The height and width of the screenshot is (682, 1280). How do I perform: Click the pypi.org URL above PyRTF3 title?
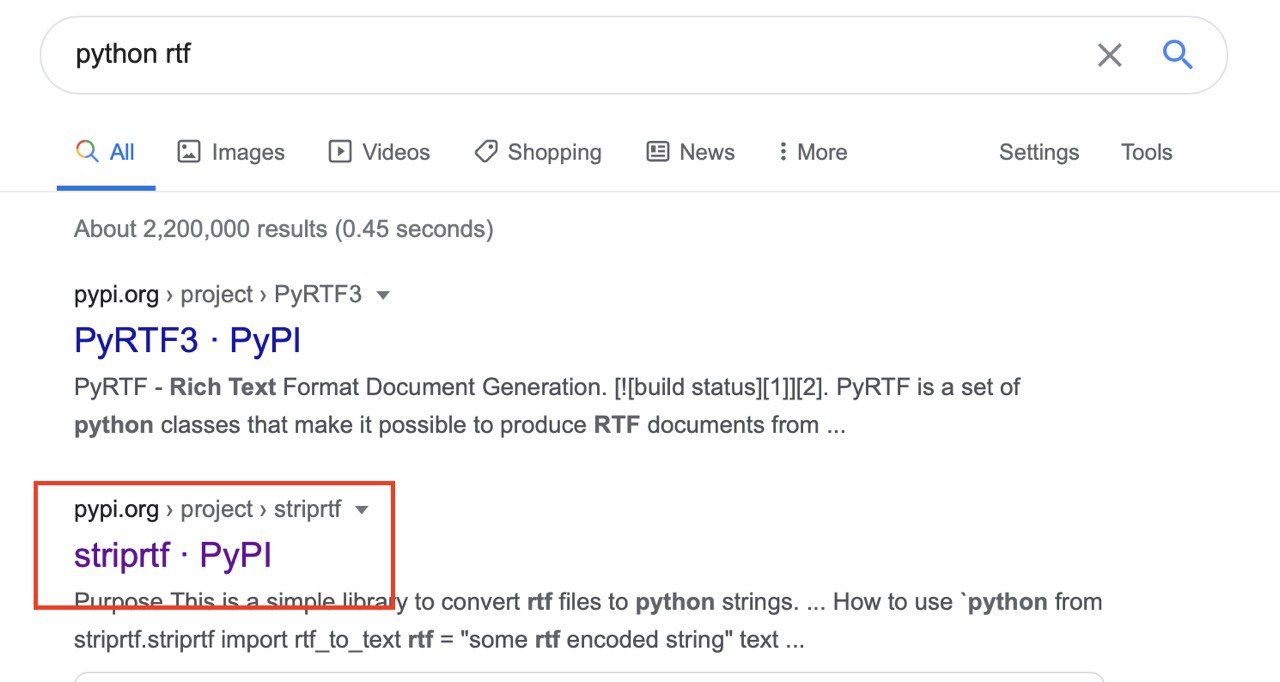click(x=116, y=295)
